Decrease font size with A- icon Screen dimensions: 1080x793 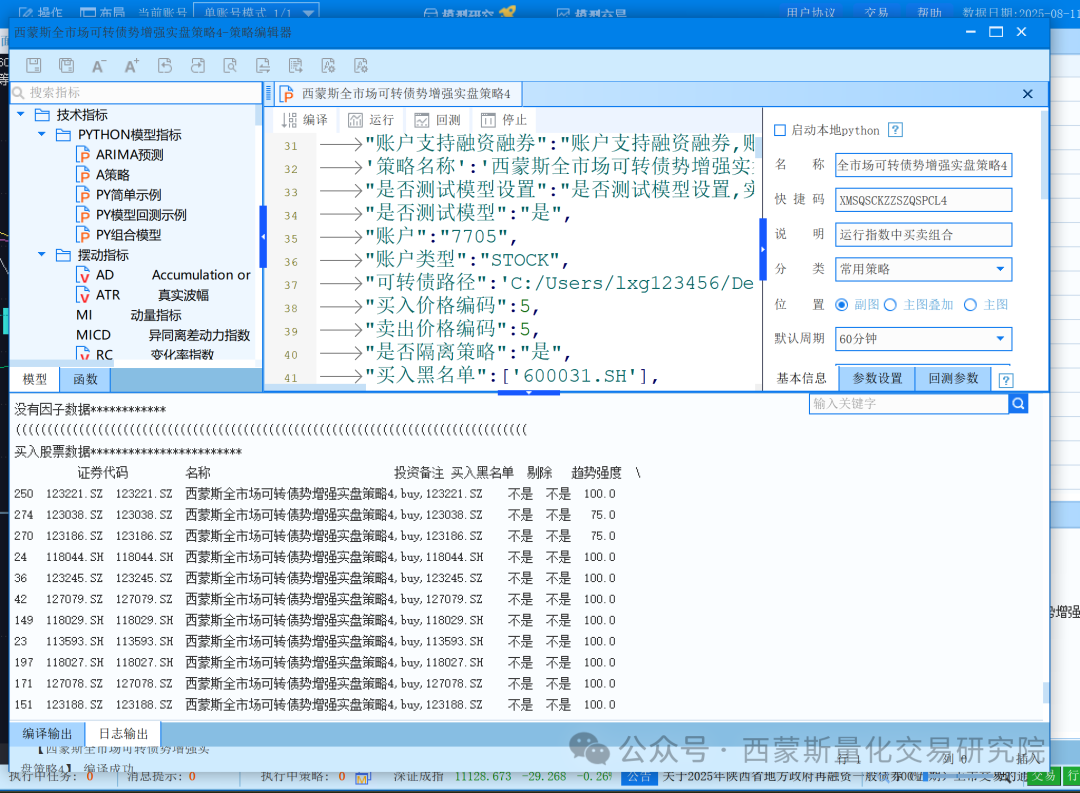98,66
